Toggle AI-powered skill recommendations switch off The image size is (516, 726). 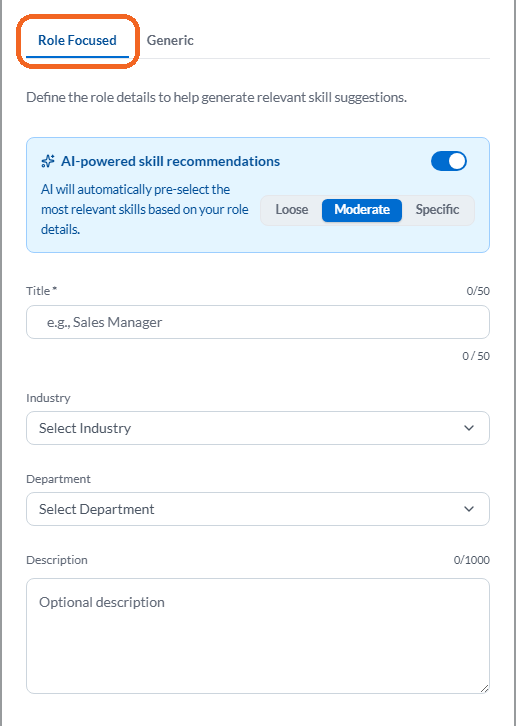(449, 161)
